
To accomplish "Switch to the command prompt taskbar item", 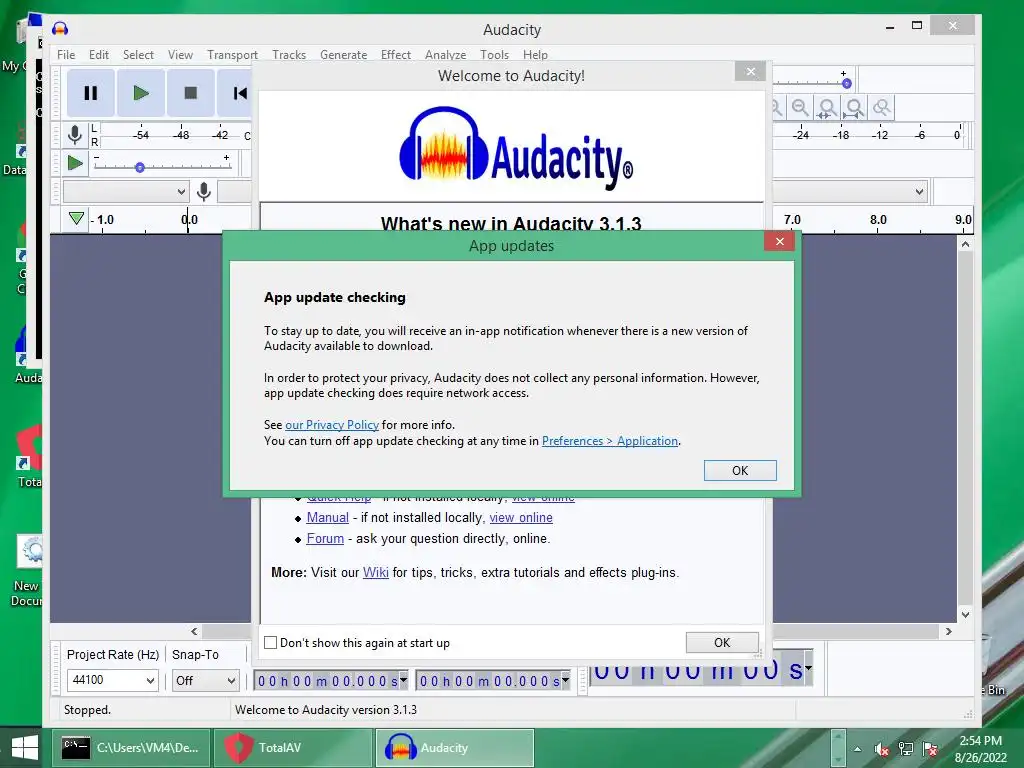I will 131,748.
